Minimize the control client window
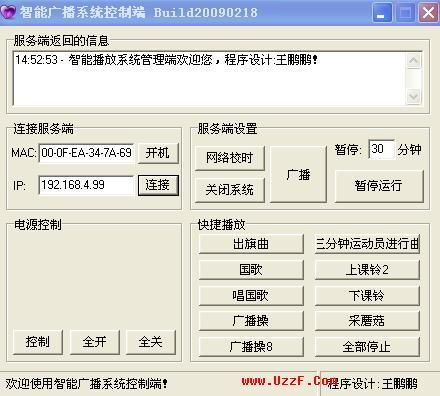This screenshot has height=396, width=440. point(381,13)
